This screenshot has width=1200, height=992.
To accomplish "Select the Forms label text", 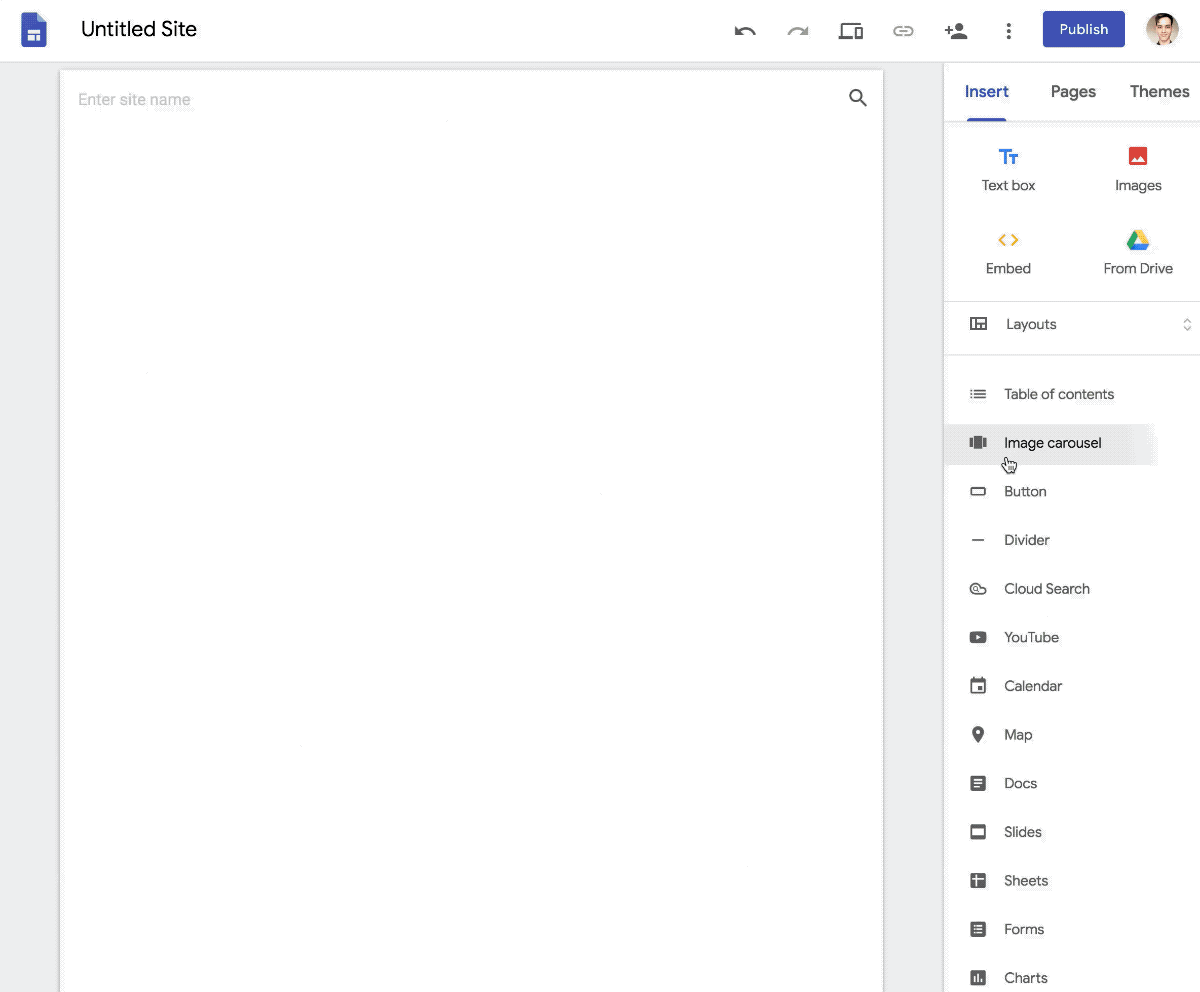I will point(1024,930).
